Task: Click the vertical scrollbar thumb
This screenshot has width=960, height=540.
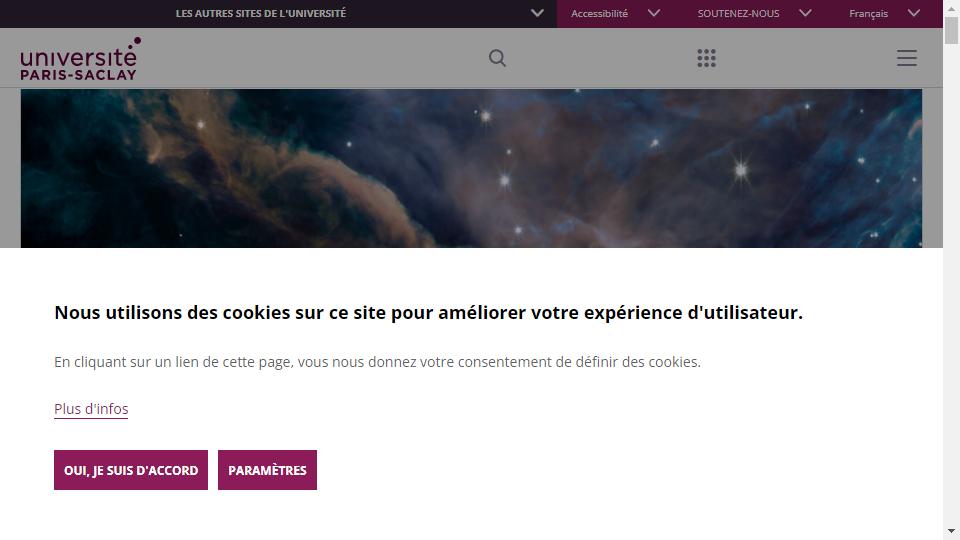Action: [x=951, y=31]
